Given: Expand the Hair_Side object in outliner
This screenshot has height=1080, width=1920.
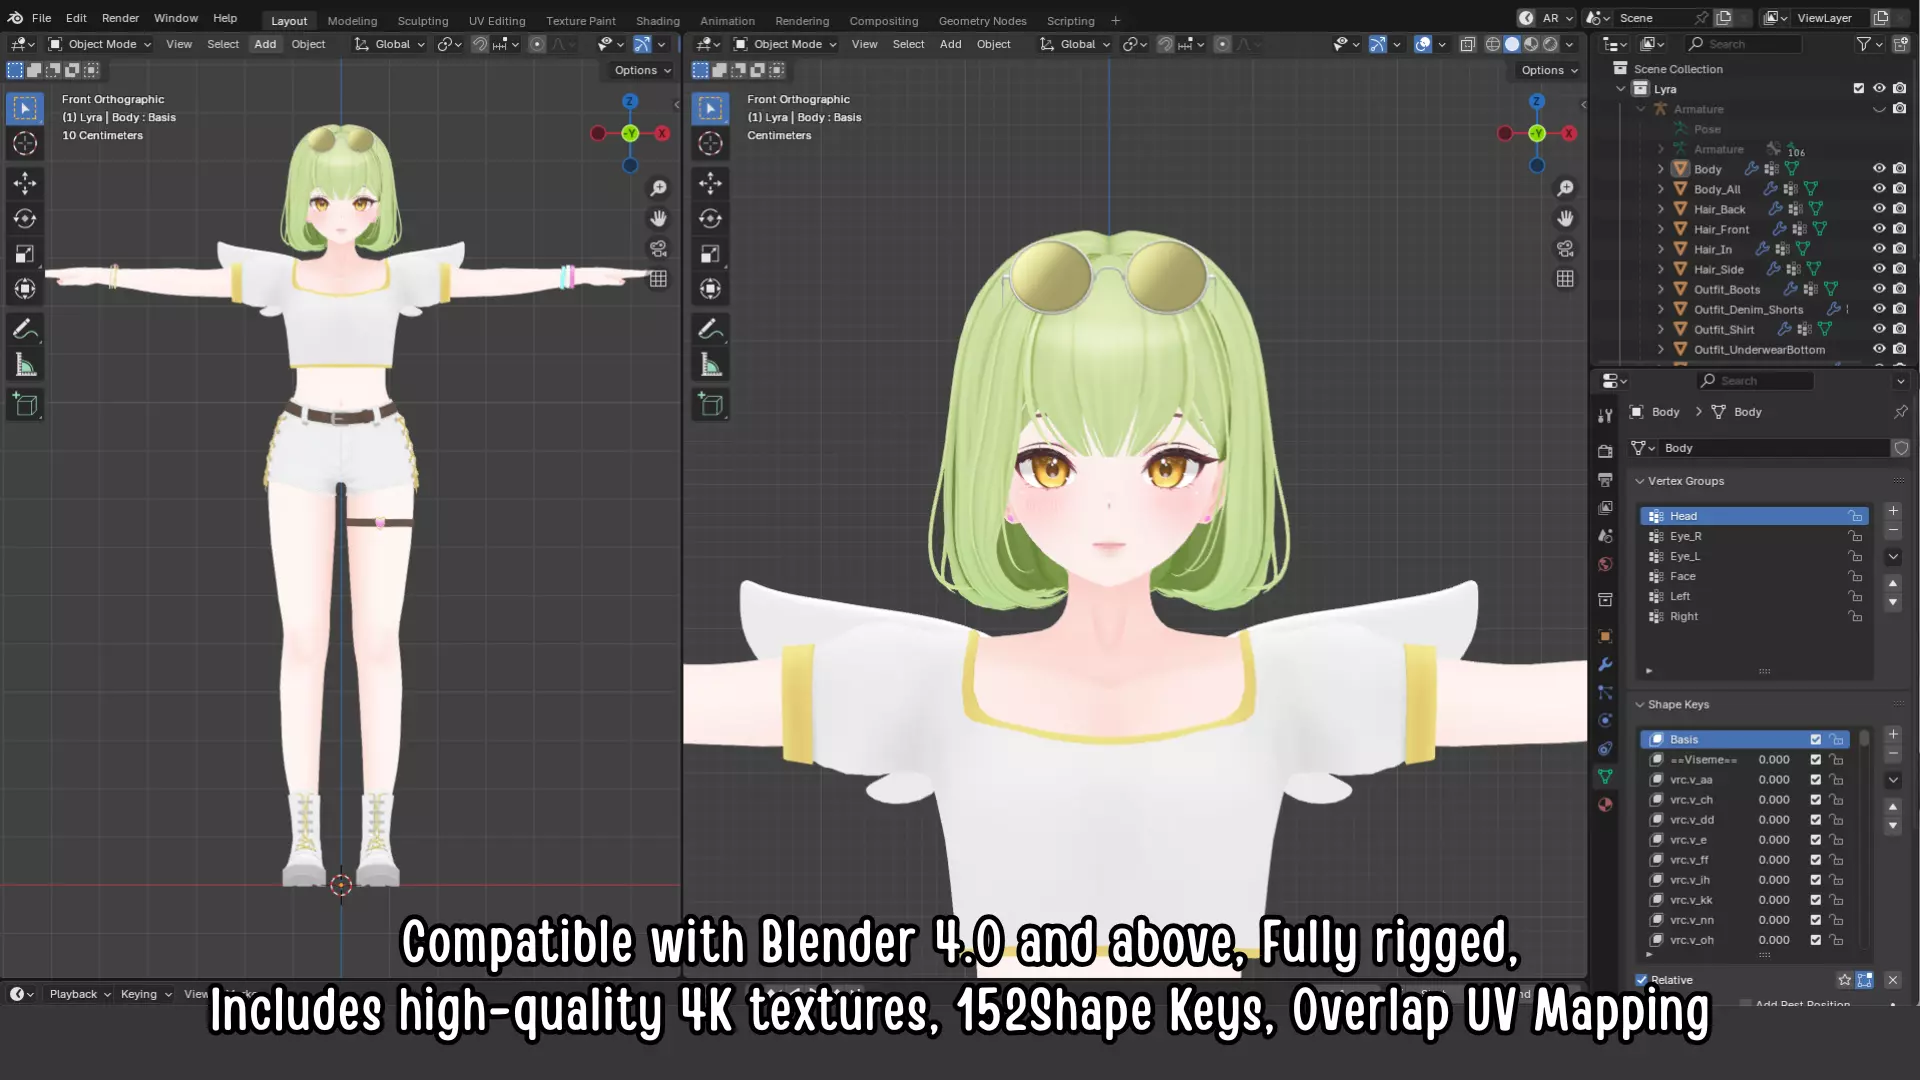Looking at the screenshot, I should [x=1661, y=269].
